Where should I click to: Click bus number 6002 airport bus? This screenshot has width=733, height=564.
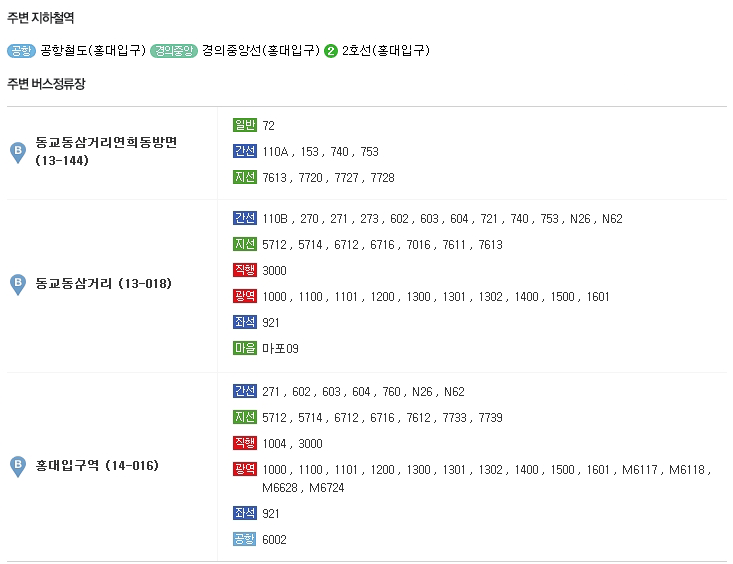point(274,540)
